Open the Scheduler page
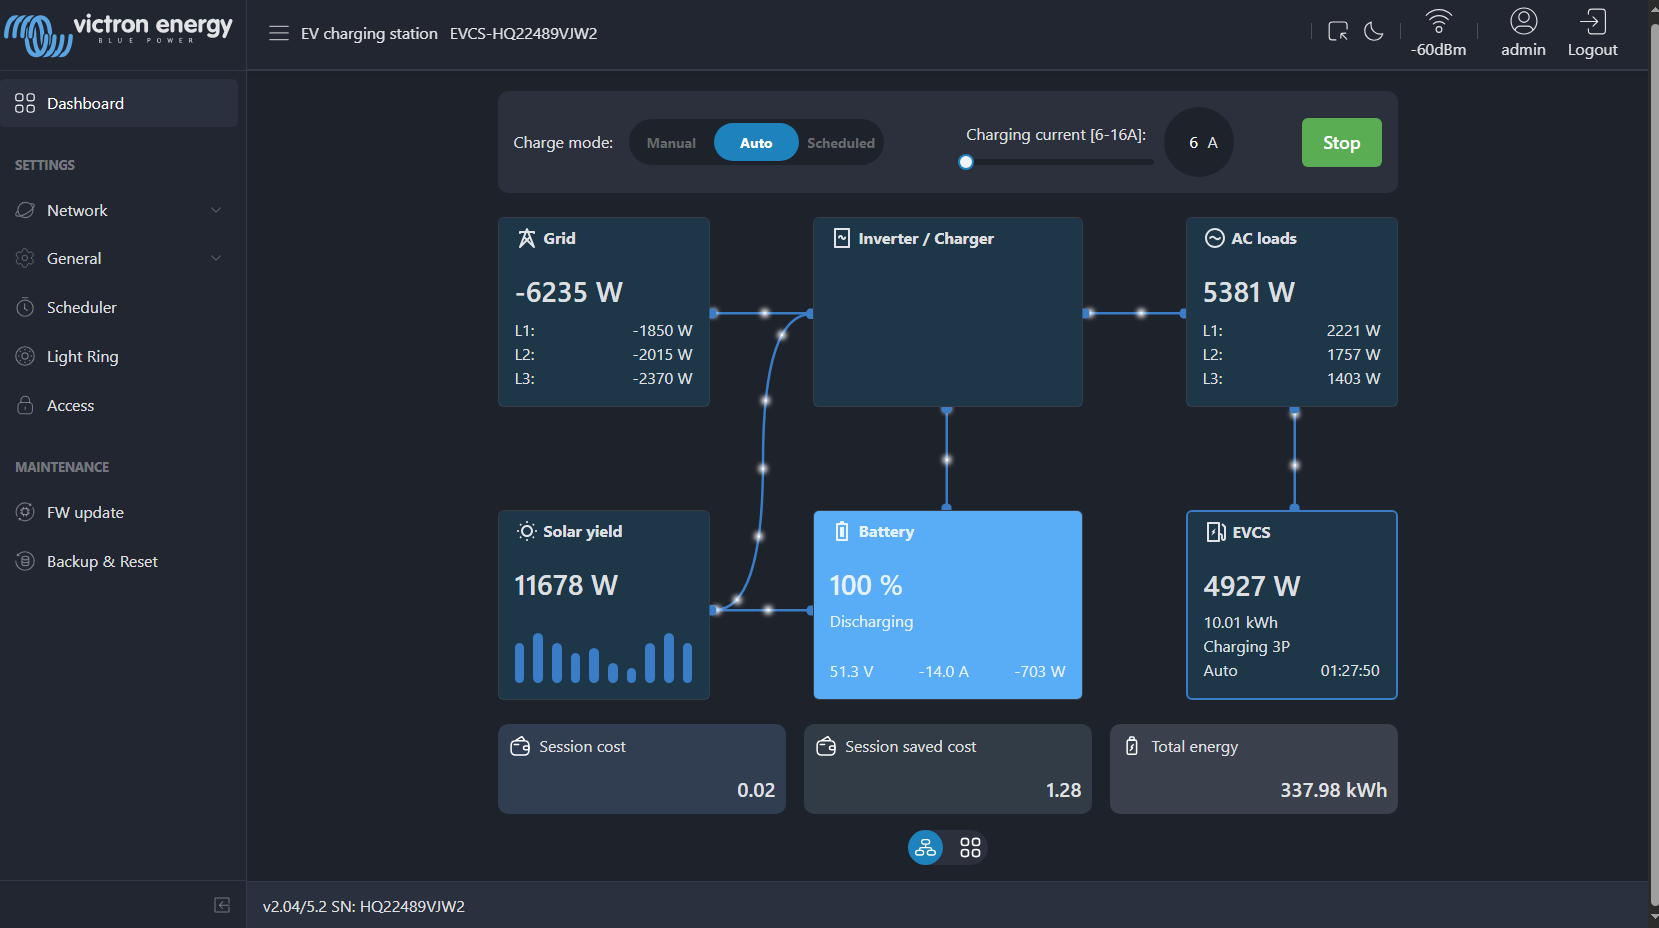1659x928 pixels. pyautogui.click(x=119, y=307)
